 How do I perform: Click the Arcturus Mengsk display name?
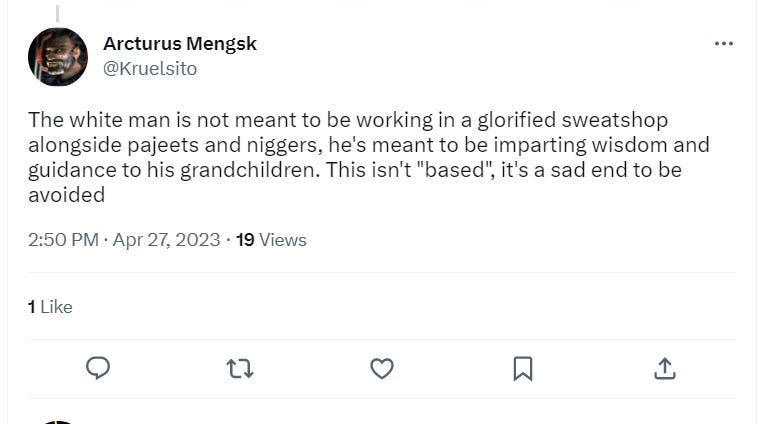click(x=180, y=43)
